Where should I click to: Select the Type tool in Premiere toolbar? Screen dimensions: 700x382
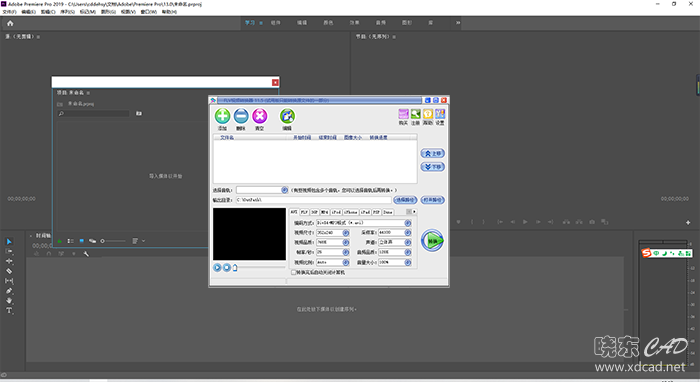[x=9, y=310]
